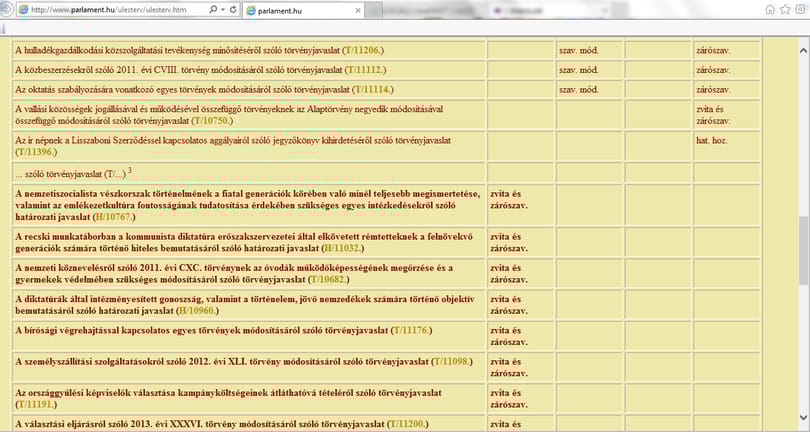The height and width of the screenshot is (432, 810).
Task: Open the Favorites star icon
Action: click(x=785, y=9)
